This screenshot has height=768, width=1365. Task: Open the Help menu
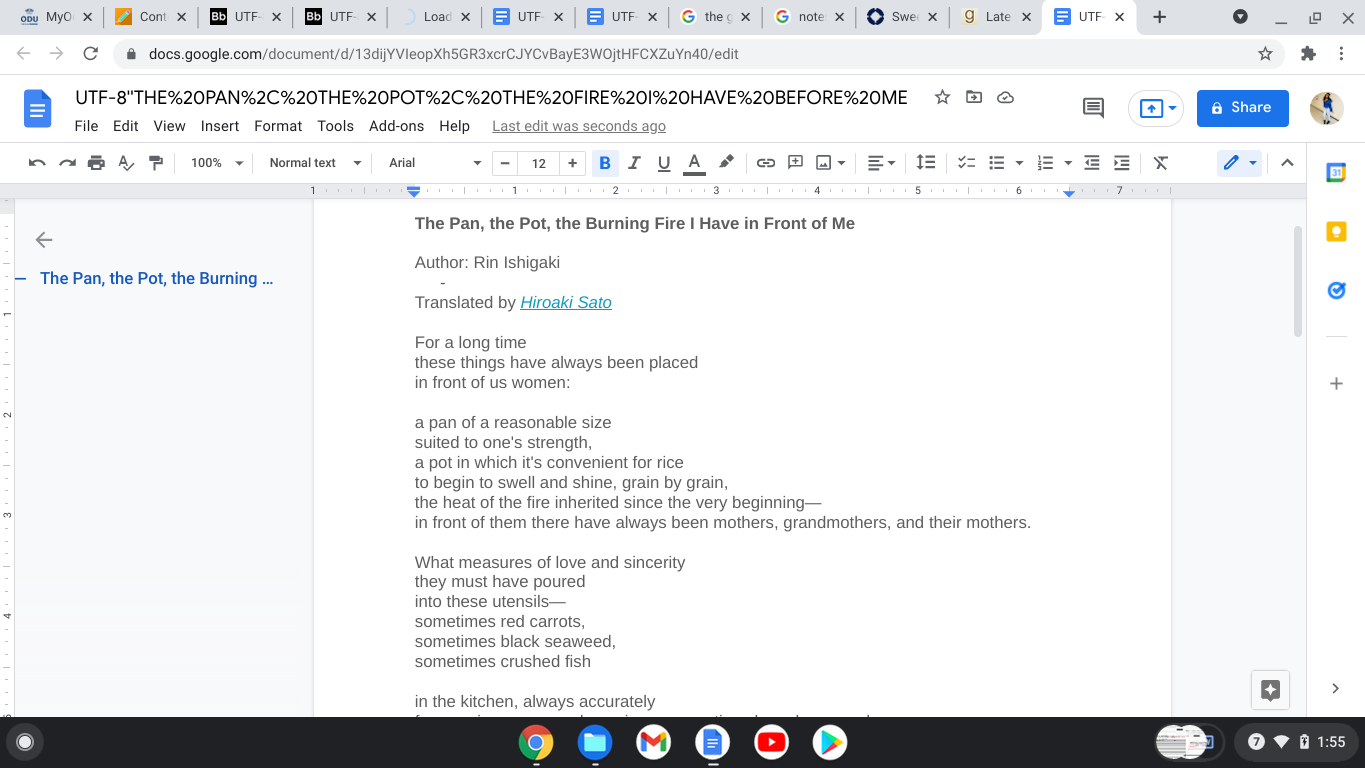454,126
